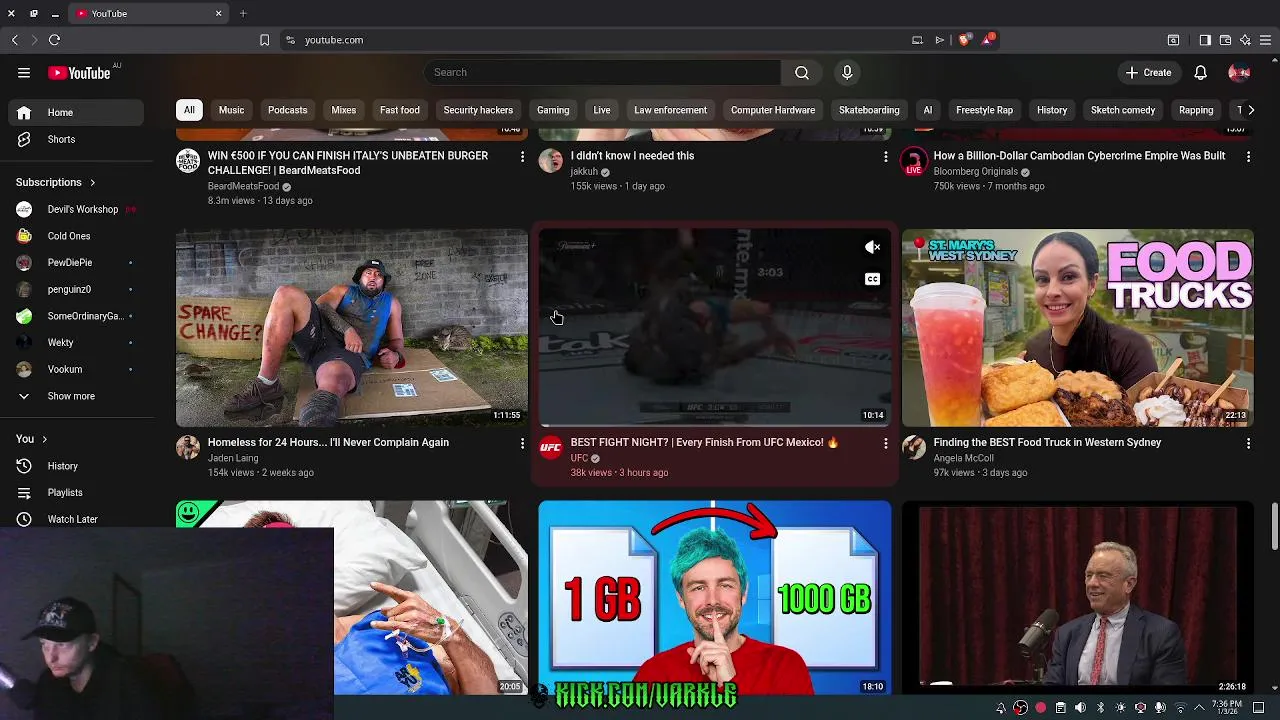Open Brave browser main menu
This screenshot has height=720, width=1280.
[1266, 40]
